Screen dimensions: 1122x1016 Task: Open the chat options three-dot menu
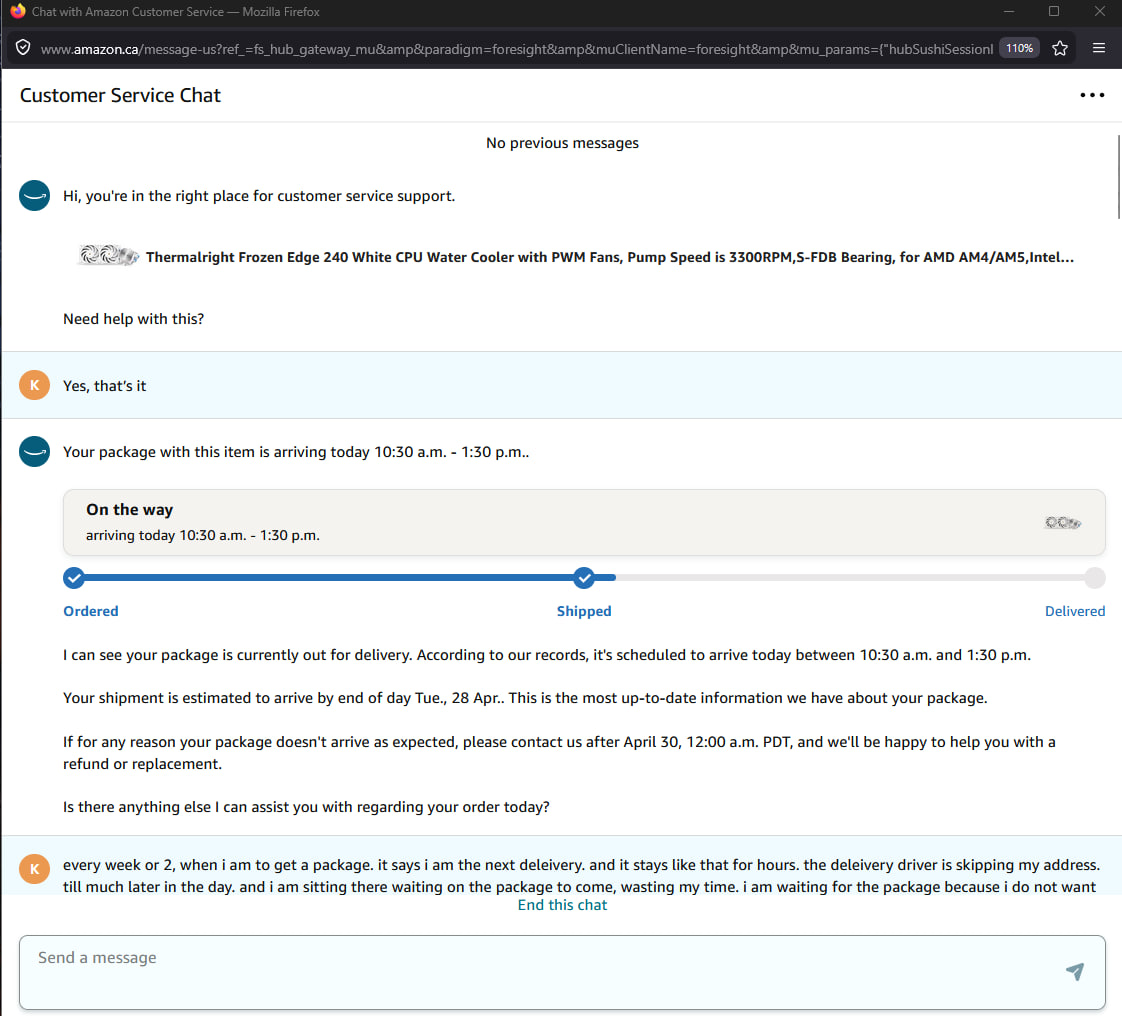[1092, 95]
